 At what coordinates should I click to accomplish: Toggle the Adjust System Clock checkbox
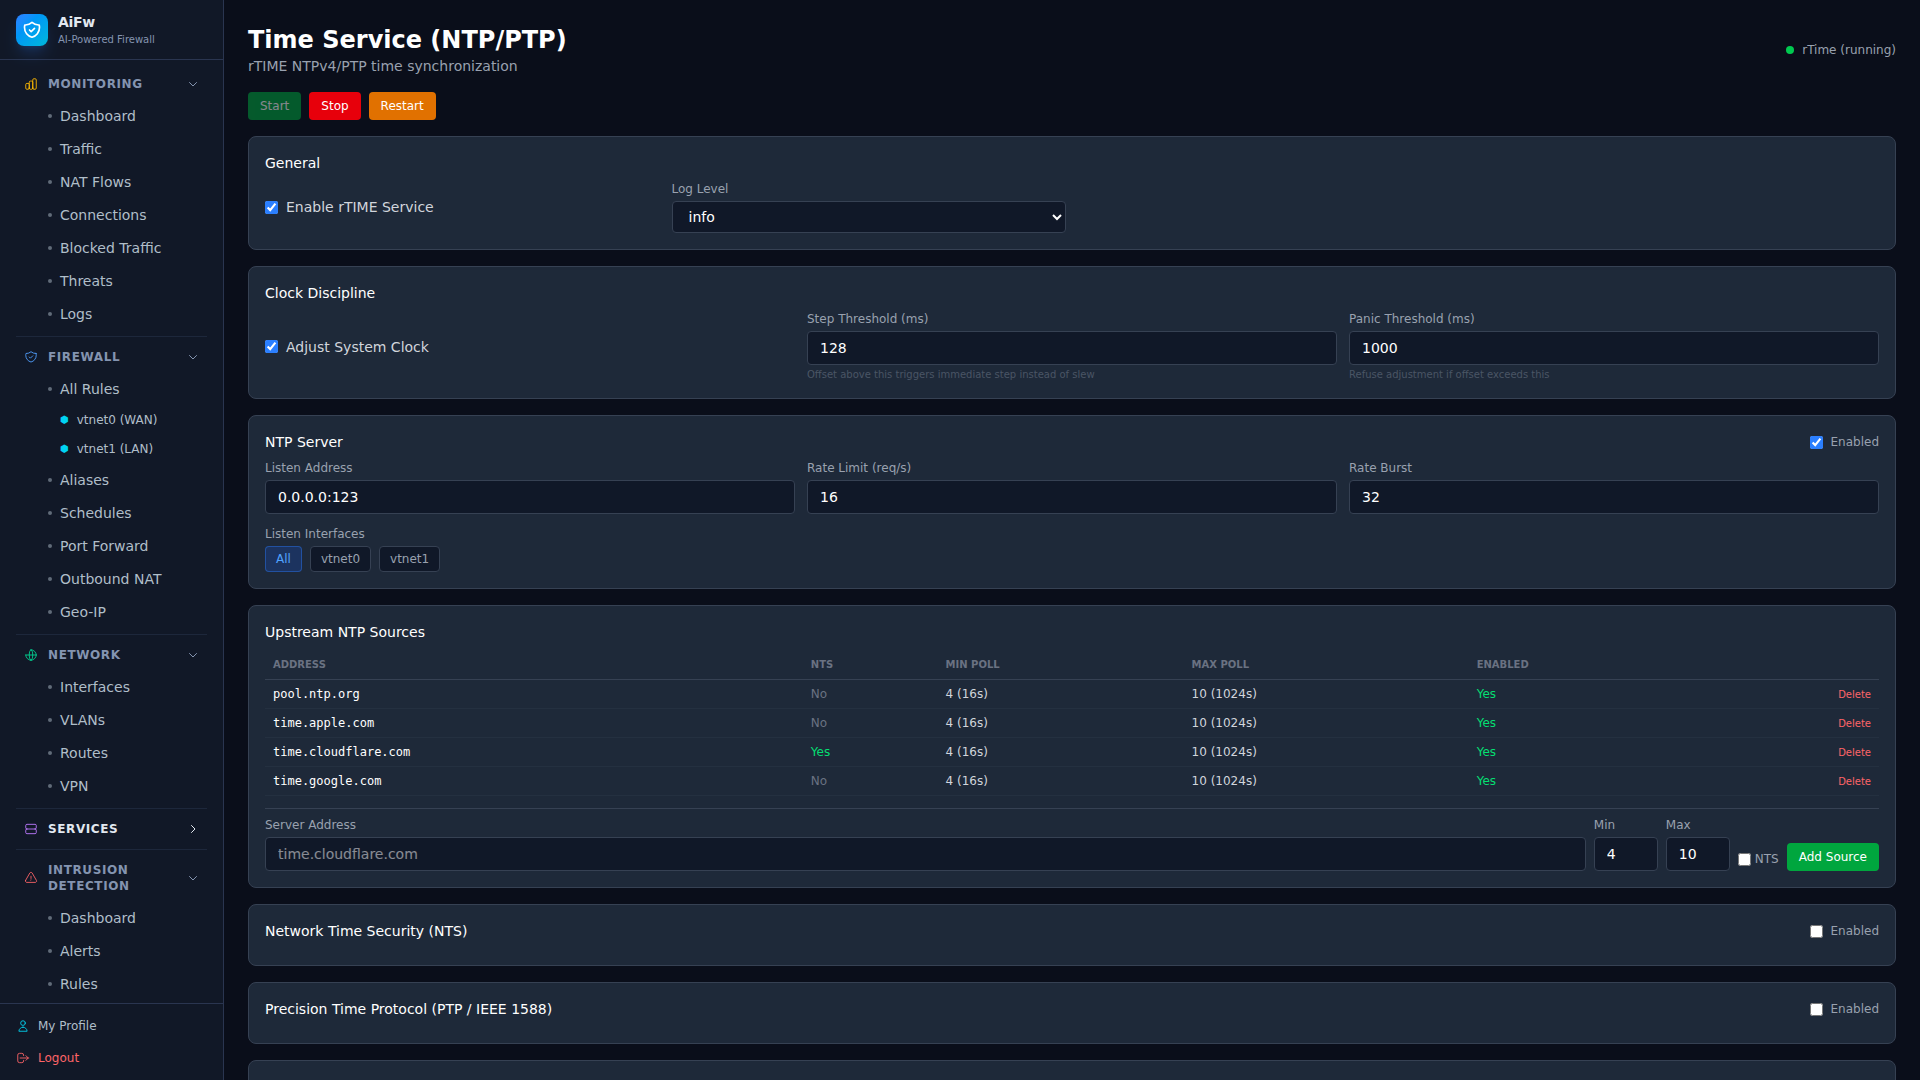coord(271,347)
